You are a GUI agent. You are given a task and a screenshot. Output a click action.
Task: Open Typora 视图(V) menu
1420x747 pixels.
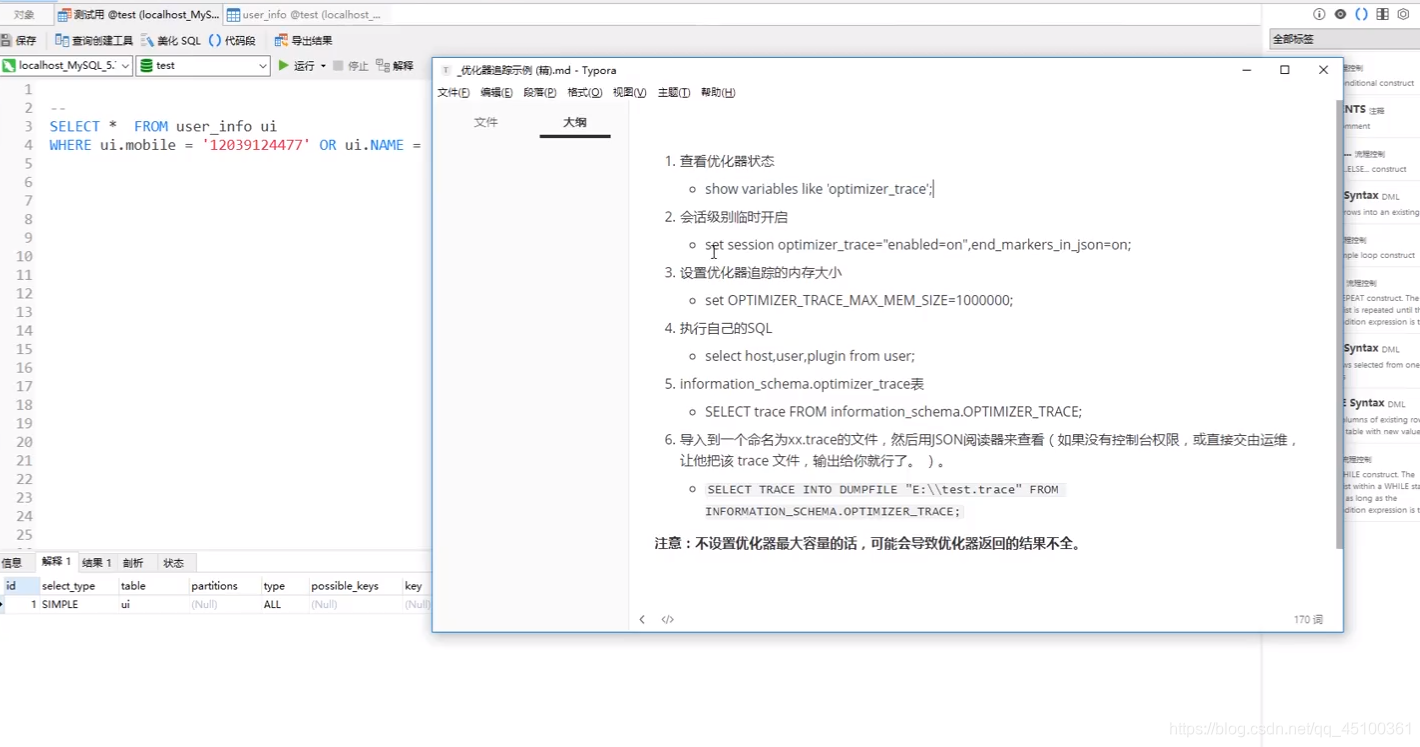[629, 92]
